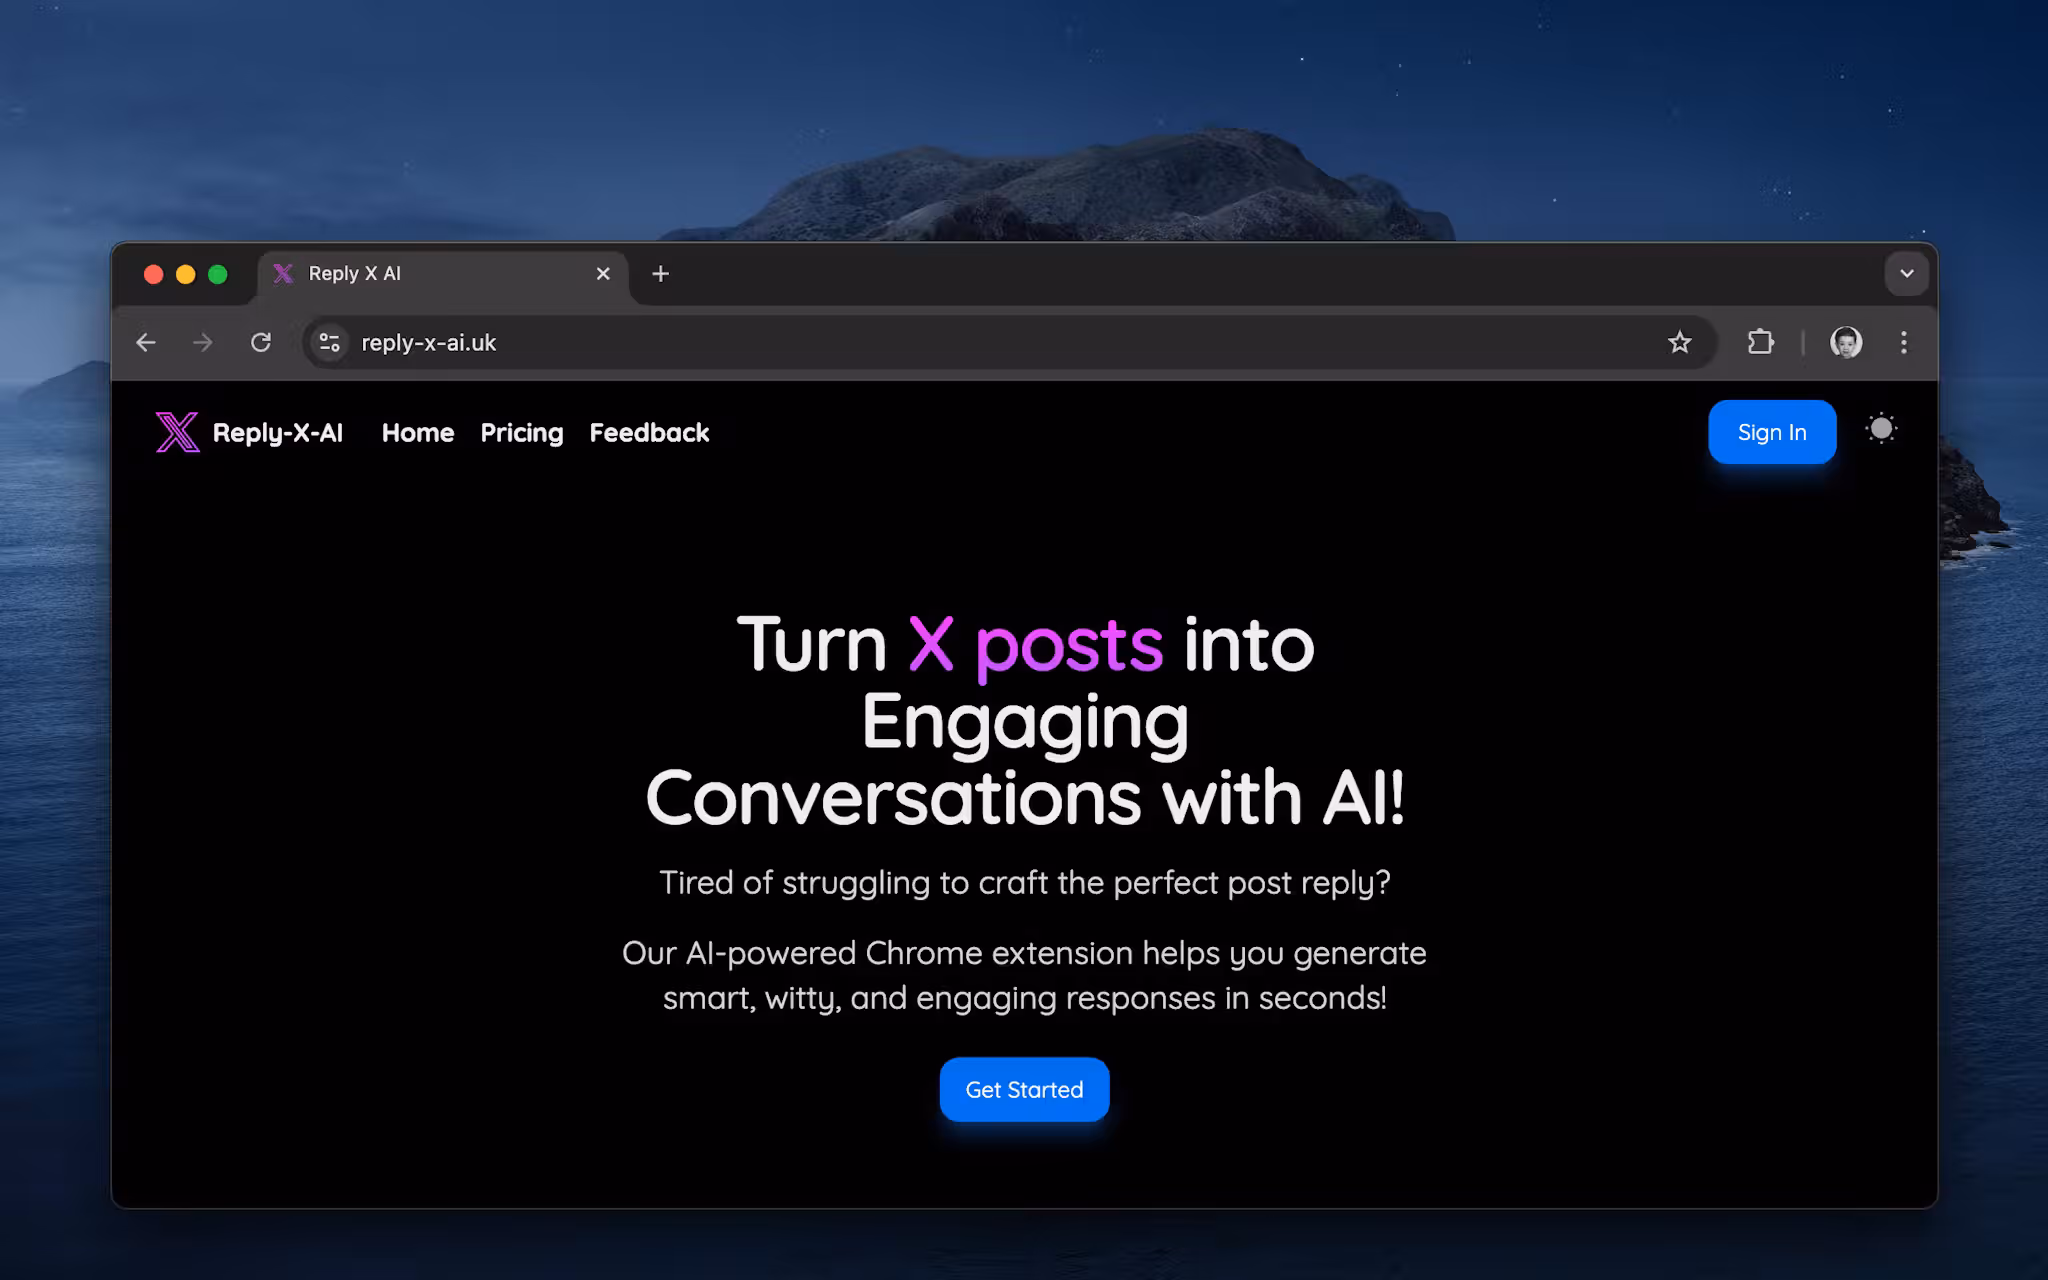The width and height of the screenshot is (2048, 1280).
Task: Click the Get Started button
Action: (x=1024, y=1090)
